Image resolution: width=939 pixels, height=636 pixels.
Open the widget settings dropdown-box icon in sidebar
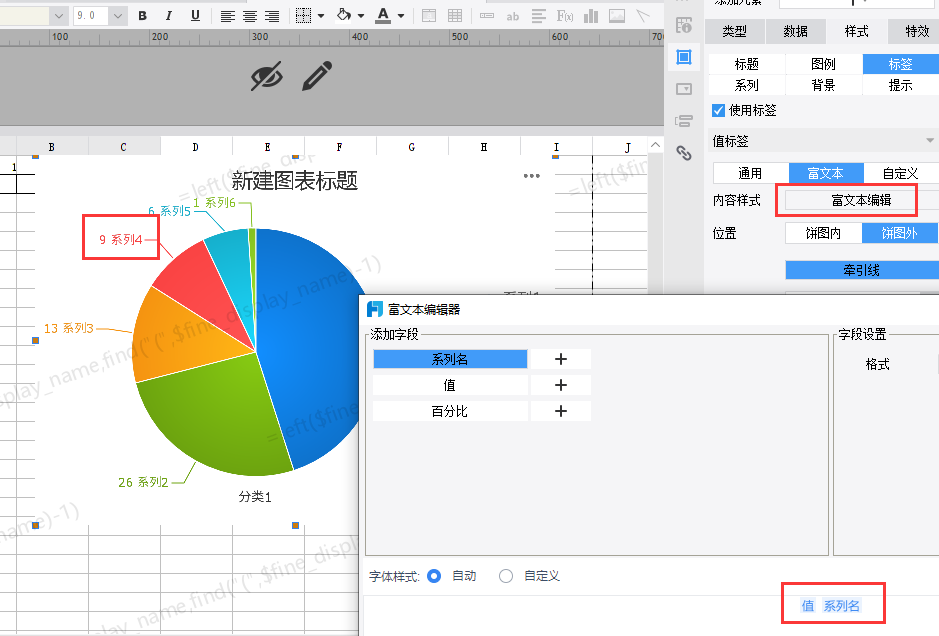click(x=684, y=89)
